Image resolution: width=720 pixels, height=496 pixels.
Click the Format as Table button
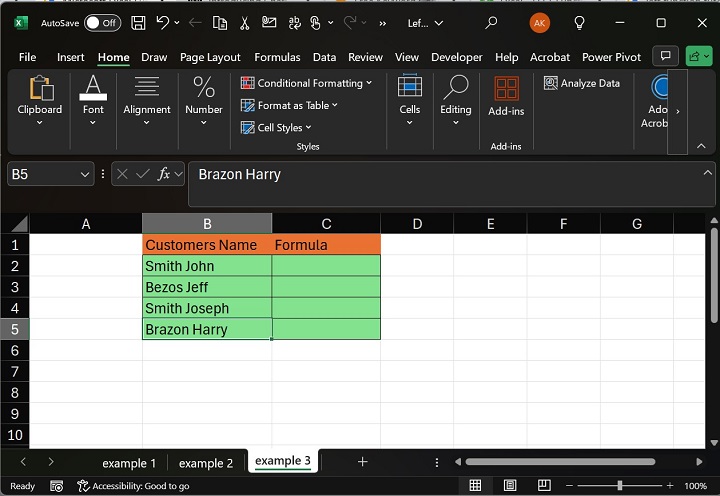point(290,105)
